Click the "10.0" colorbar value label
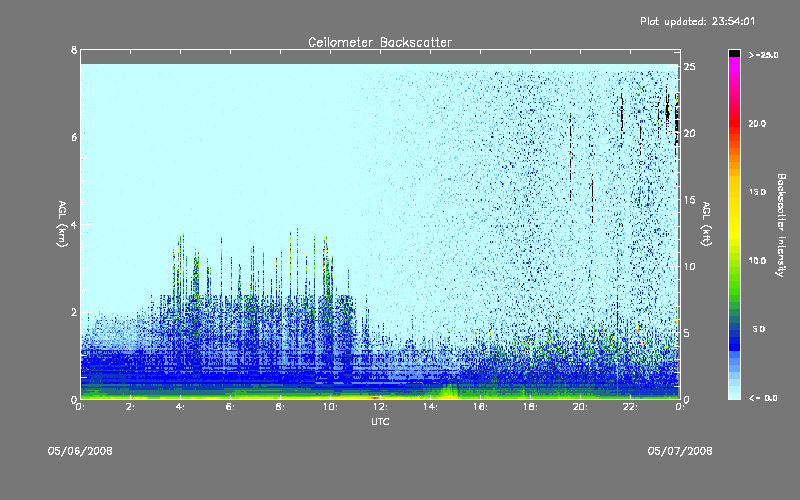This screenshot has width=800, height=500. click(758, 261)
